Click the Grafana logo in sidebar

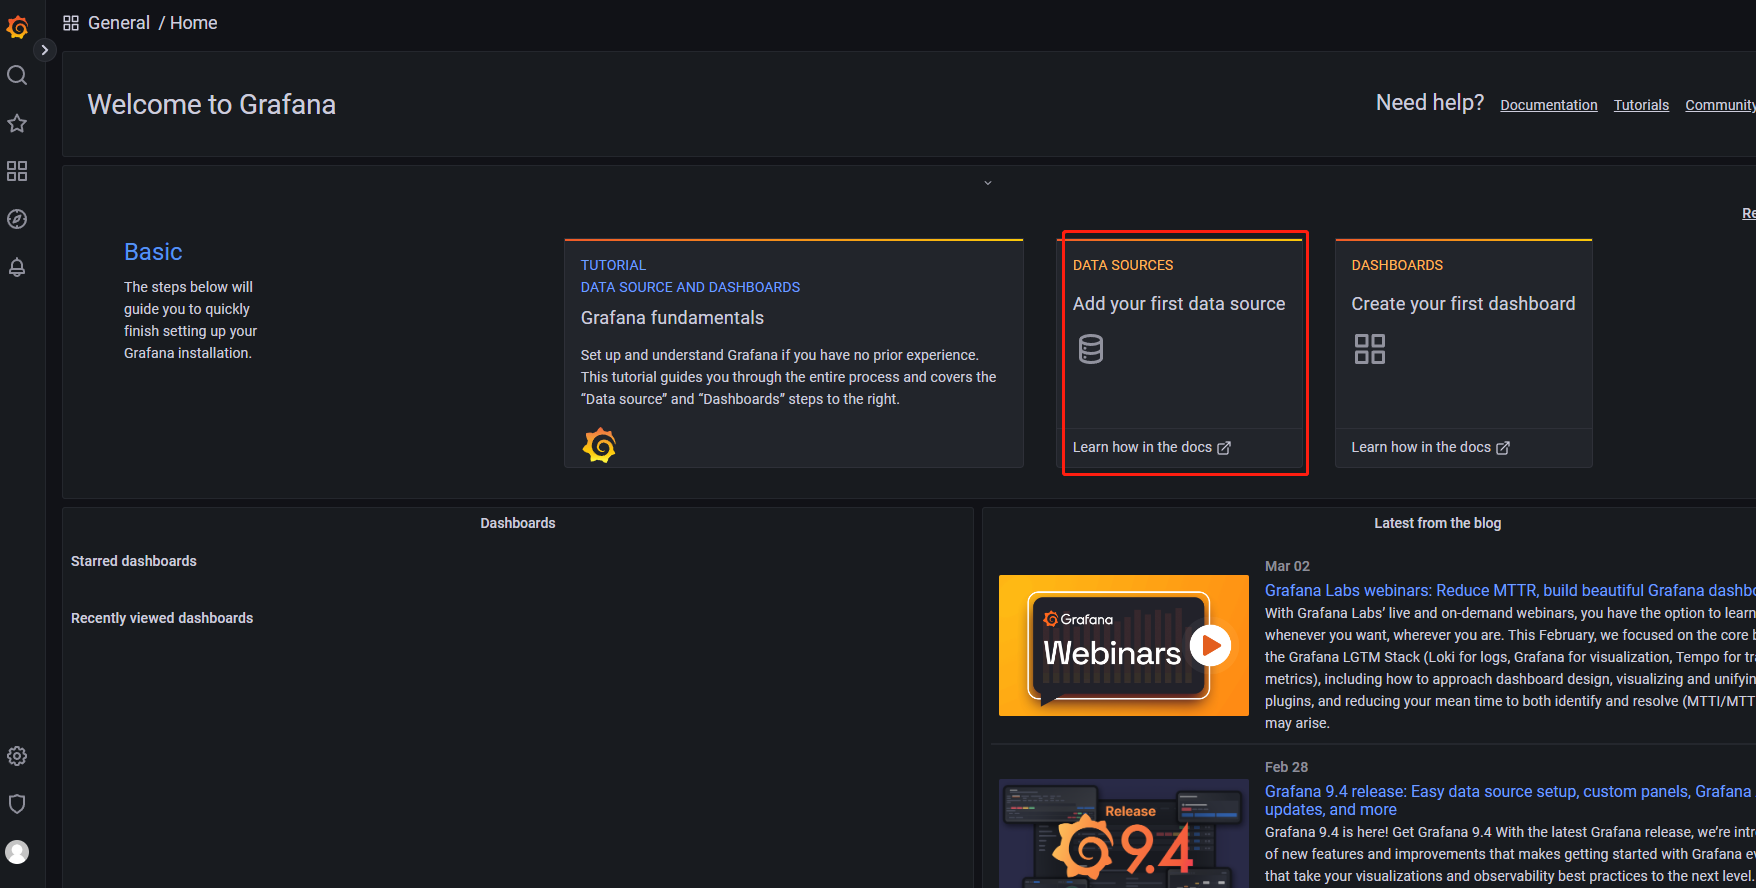pos(17,27)
